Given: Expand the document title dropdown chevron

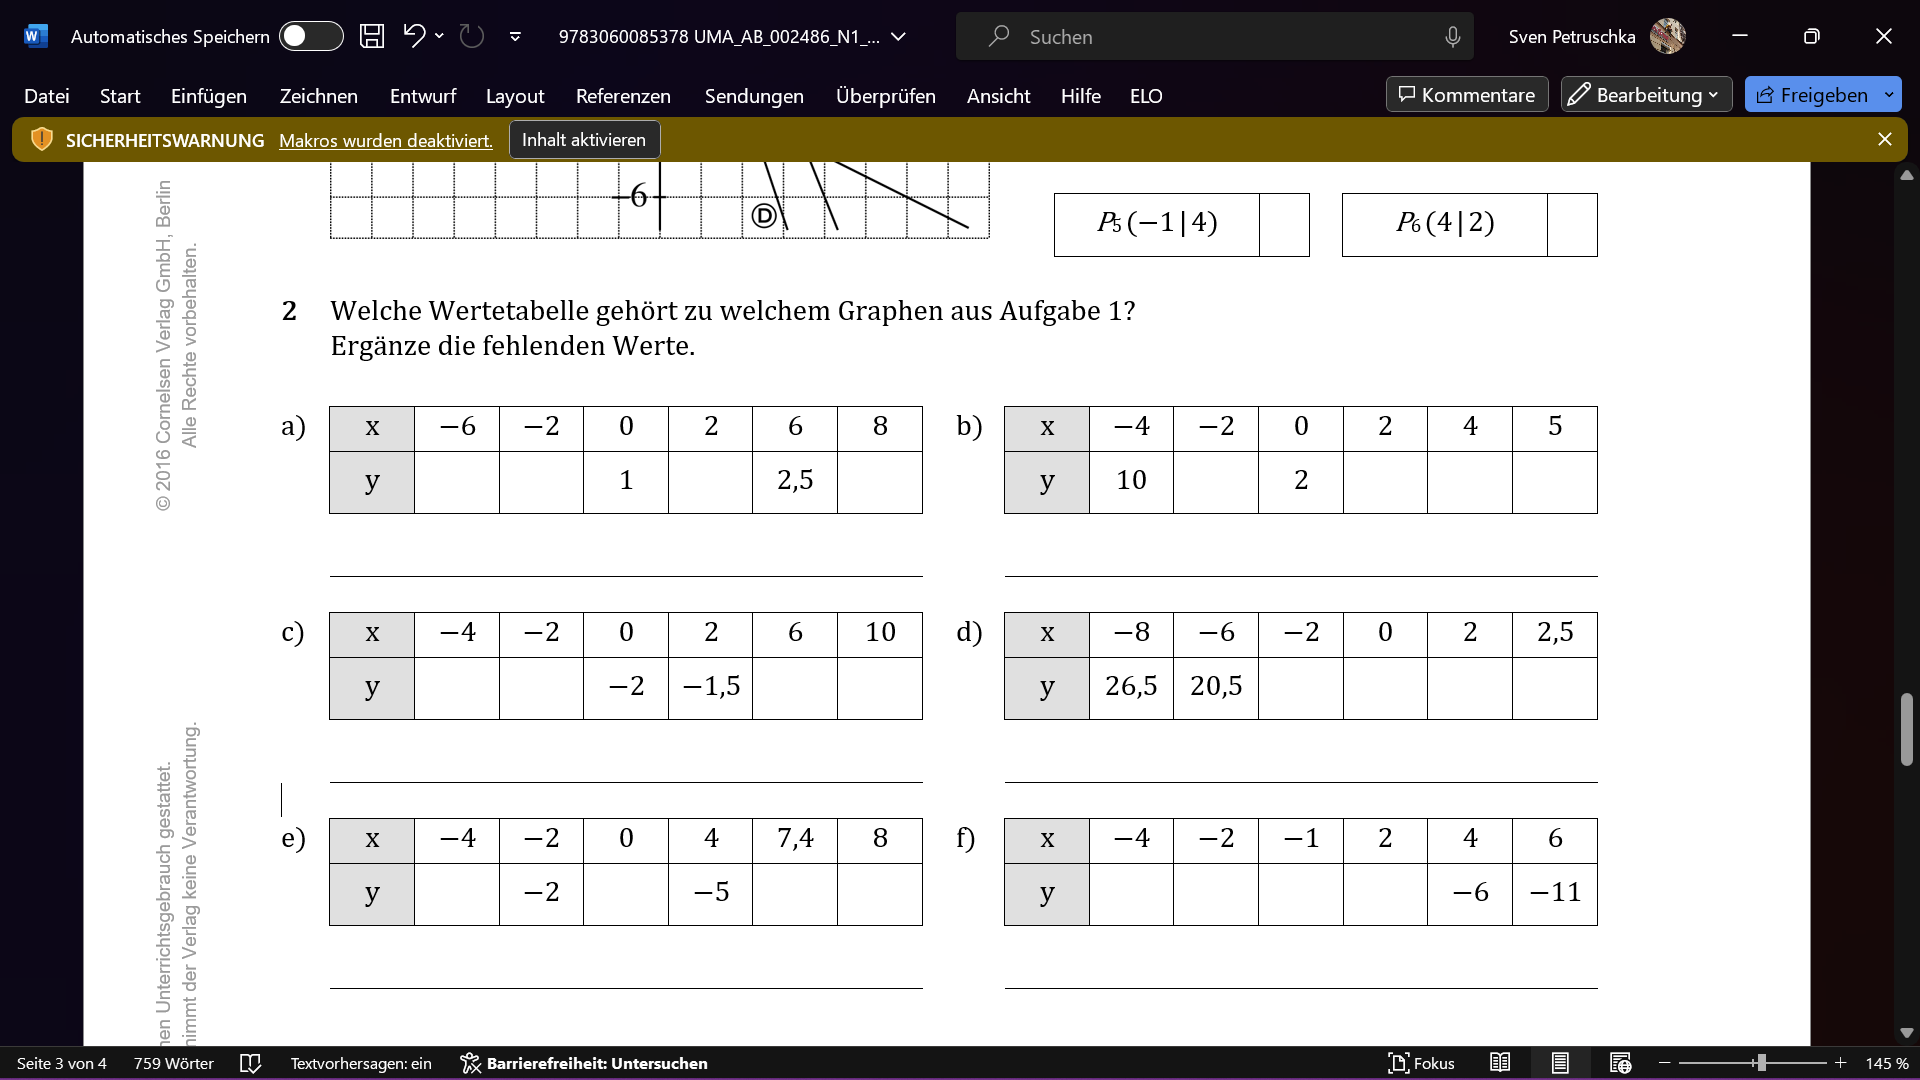Looking at the screenshot, I should coord(898,37).
